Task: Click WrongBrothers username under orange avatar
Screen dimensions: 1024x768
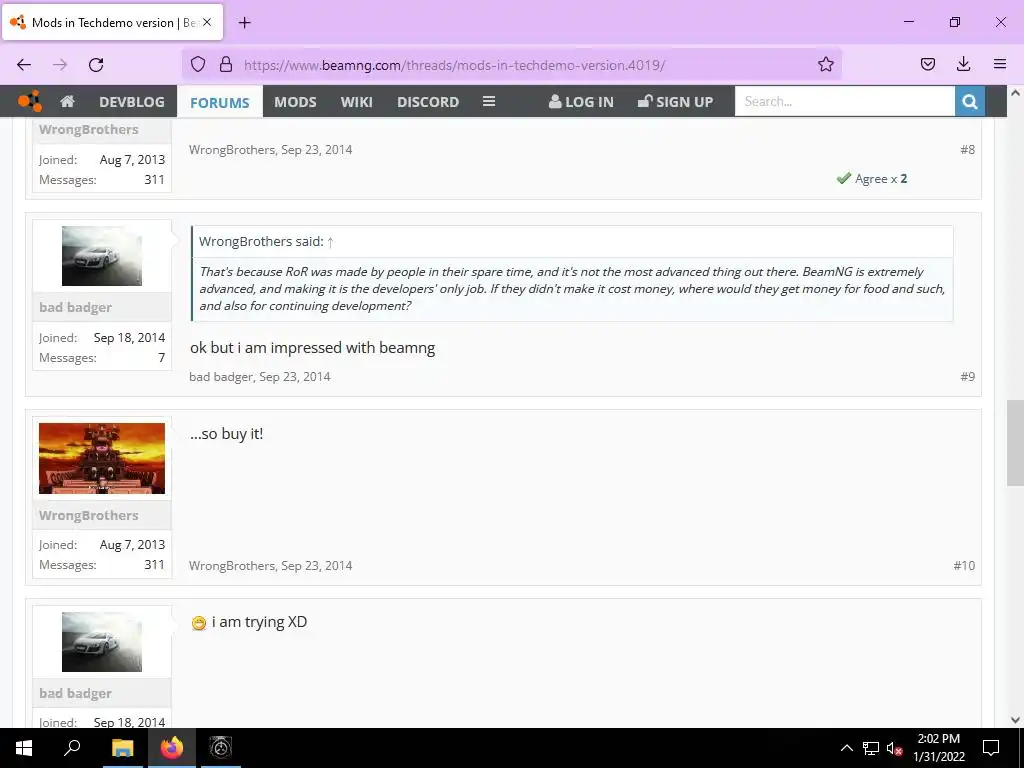Action: click(x=88, y=515)
